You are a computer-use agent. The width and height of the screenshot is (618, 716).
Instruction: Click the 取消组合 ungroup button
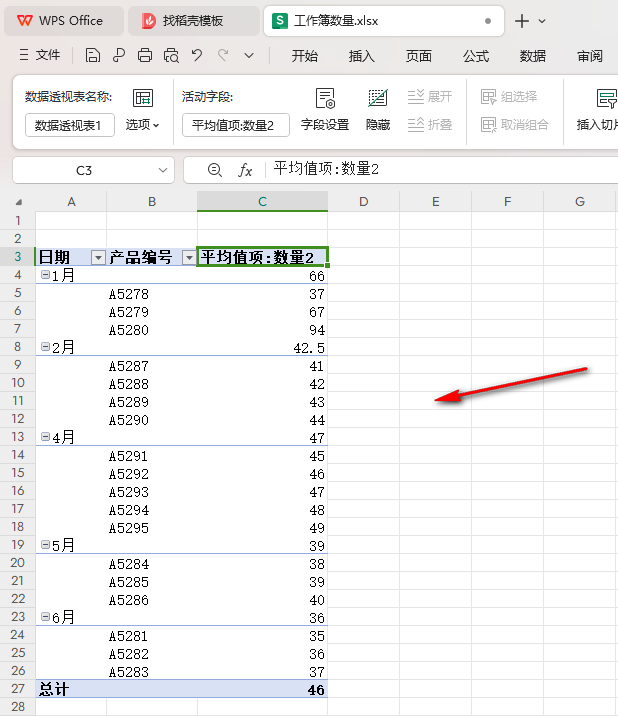click(514, 125)
